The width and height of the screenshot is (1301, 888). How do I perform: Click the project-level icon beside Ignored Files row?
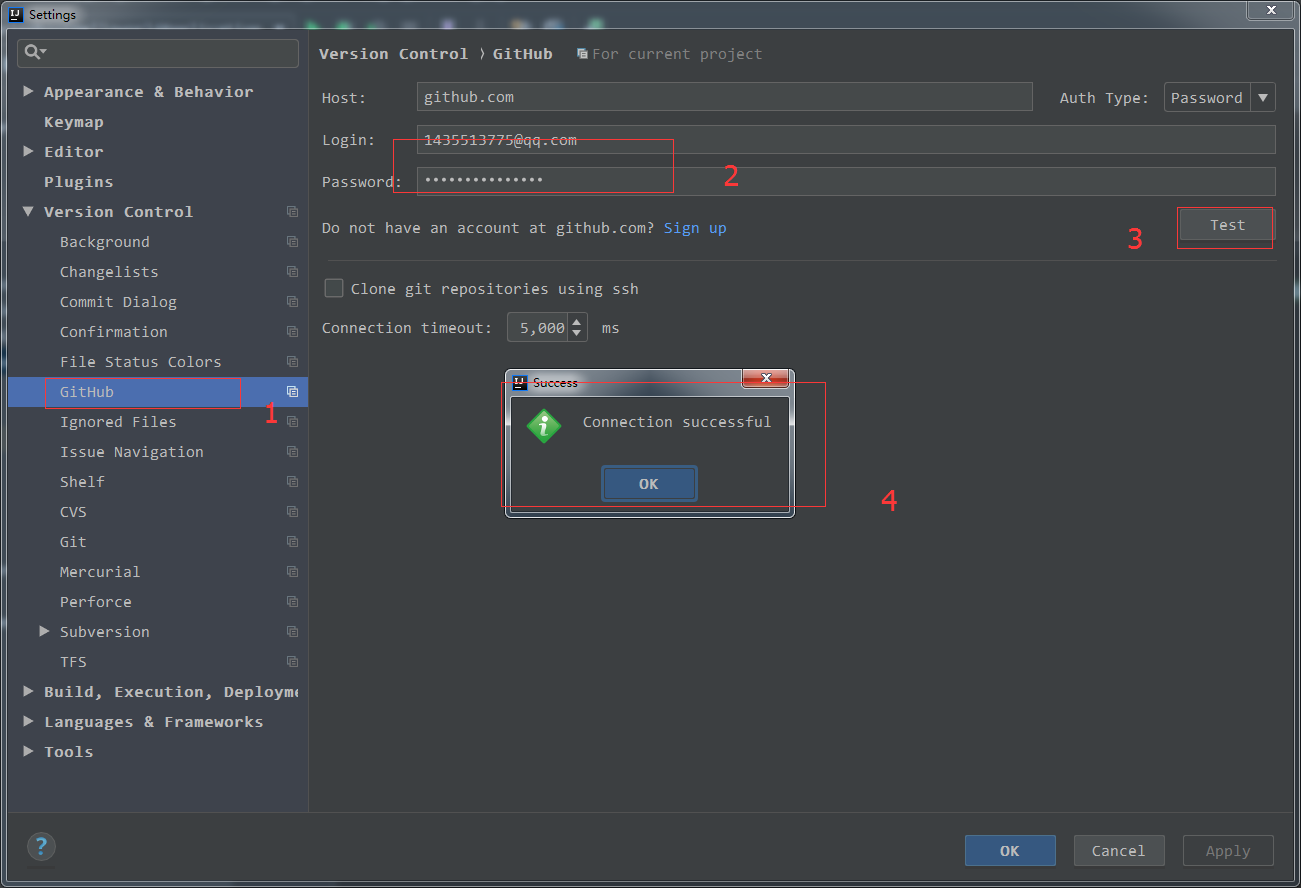click(x=292, y=422)
